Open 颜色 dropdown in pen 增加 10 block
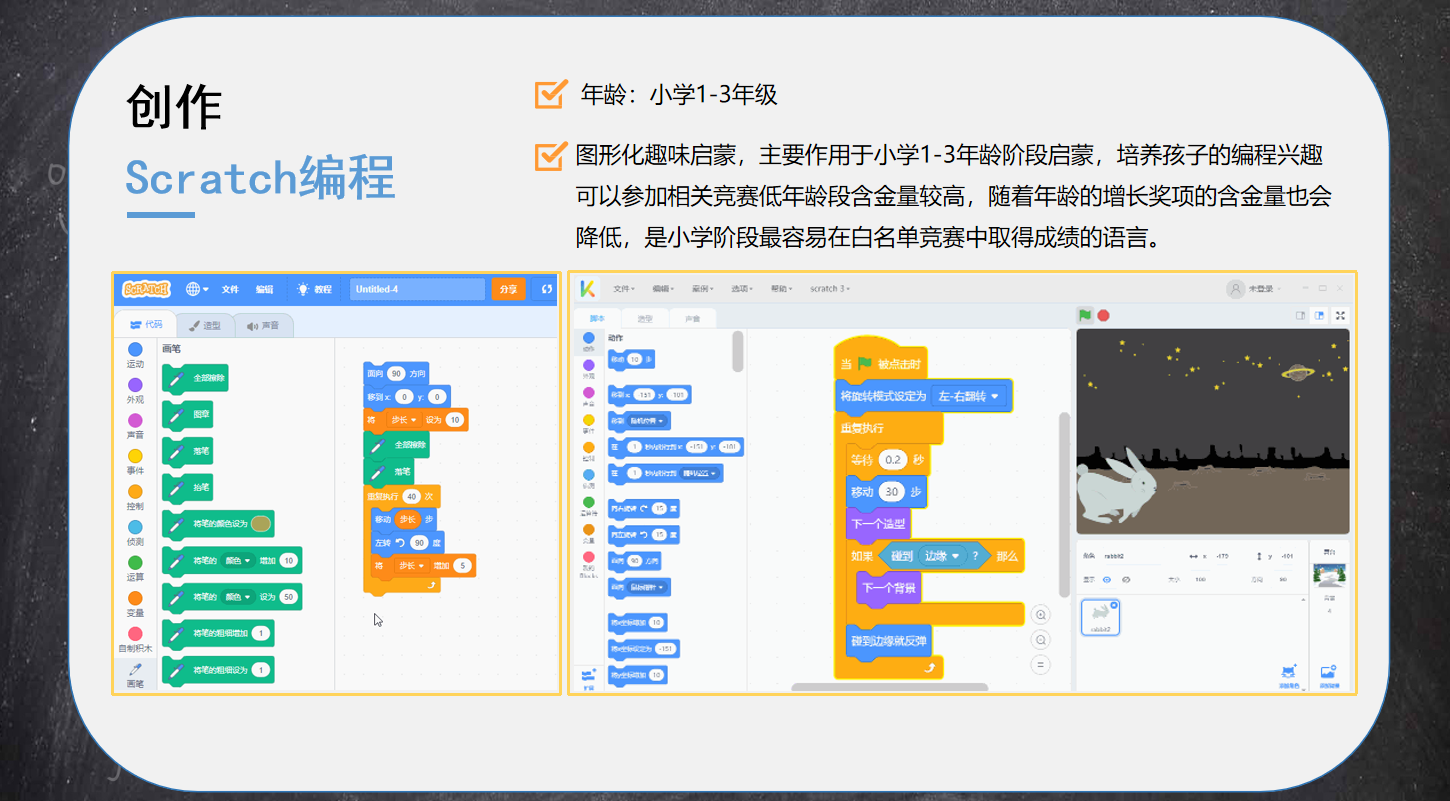The height and width of the screenshot is (801, 1450). click(x=238, y=561)
